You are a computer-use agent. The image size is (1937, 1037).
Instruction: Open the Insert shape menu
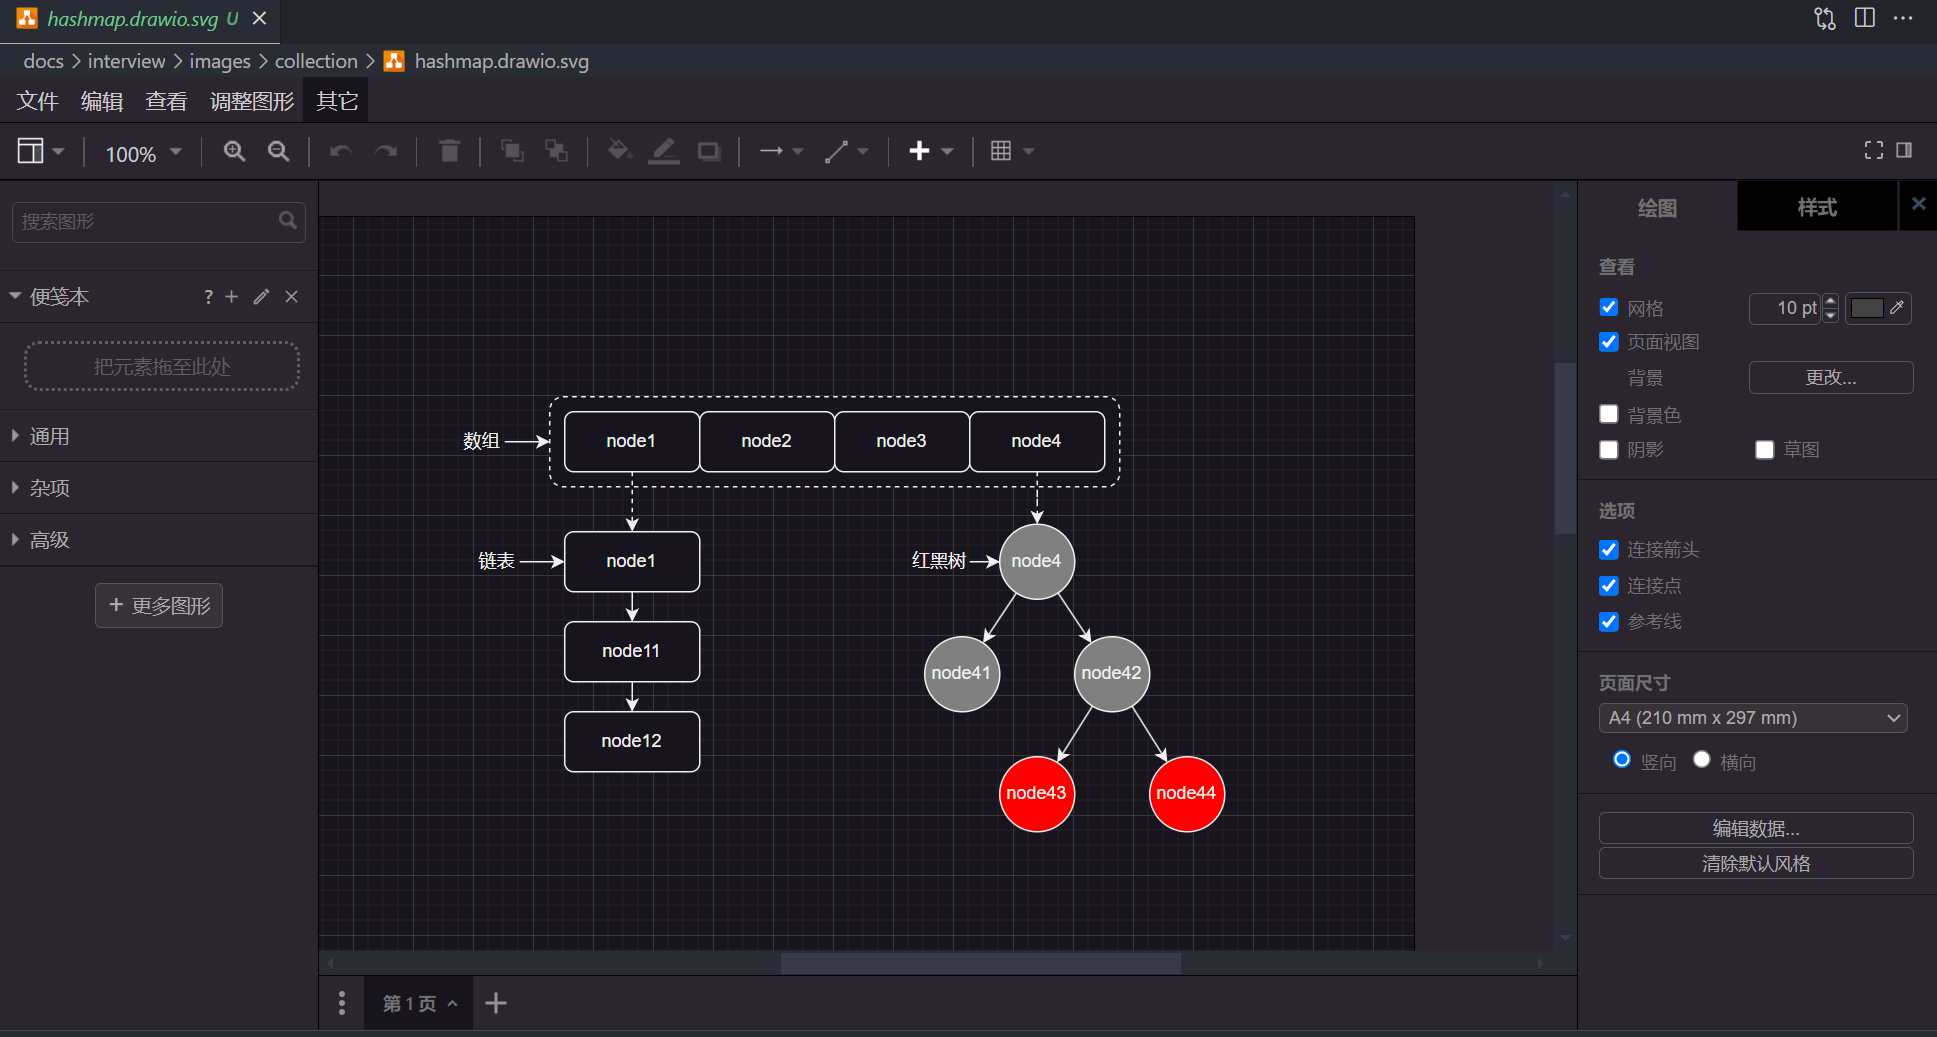[x=930, y=151]
